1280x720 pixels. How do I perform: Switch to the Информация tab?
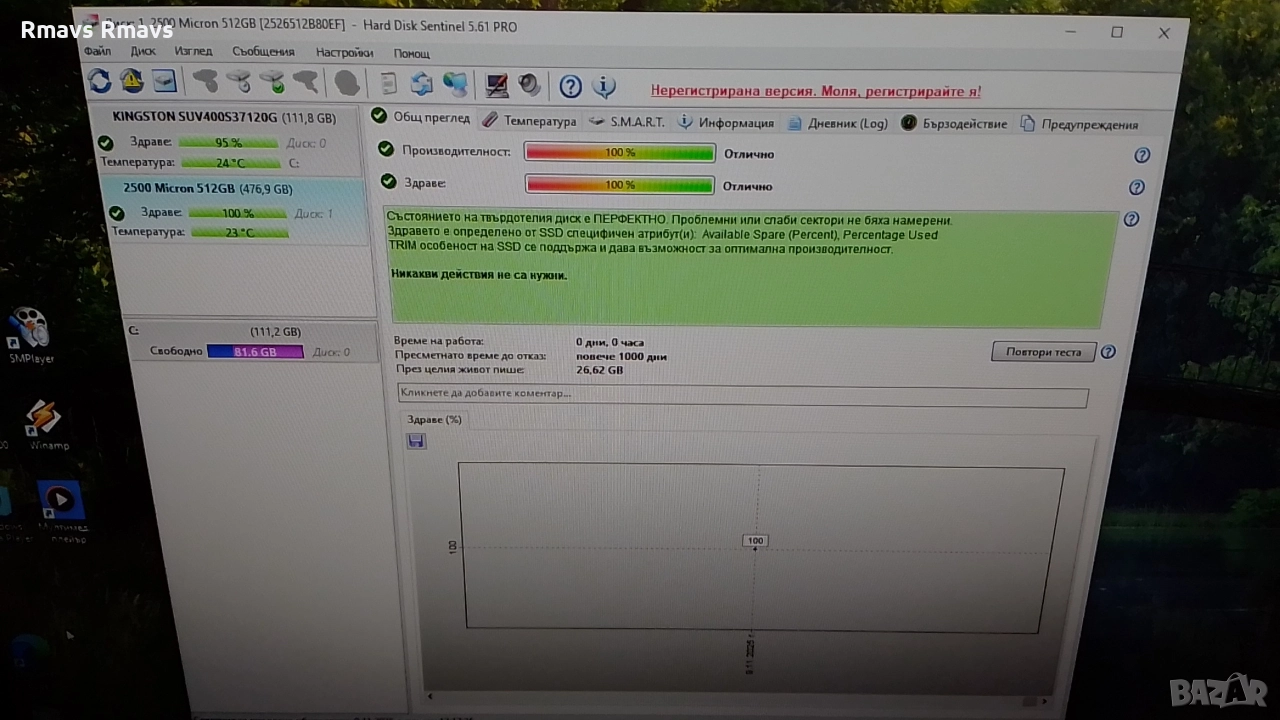(726, 123)
